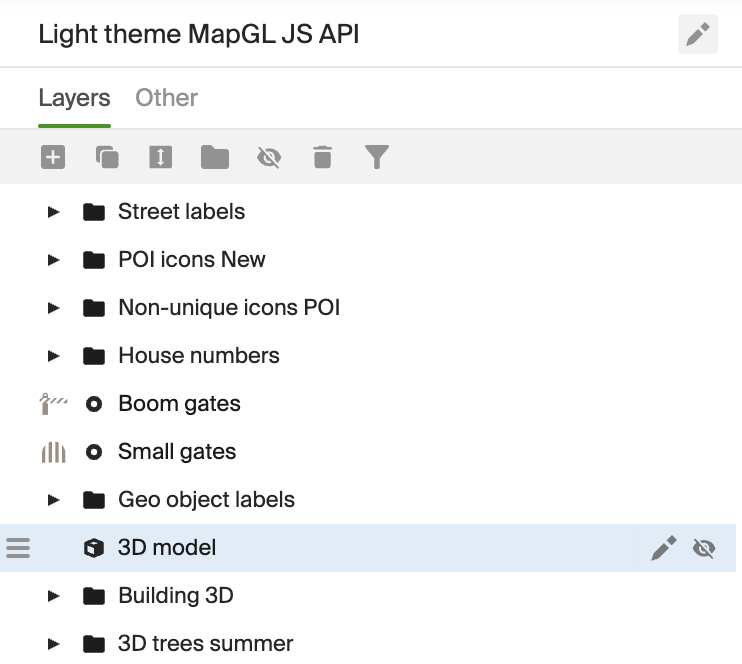This screenshot has height=664, width=742.
Task: Hide the 3D model layer
Action: click(x=704, y=548)
